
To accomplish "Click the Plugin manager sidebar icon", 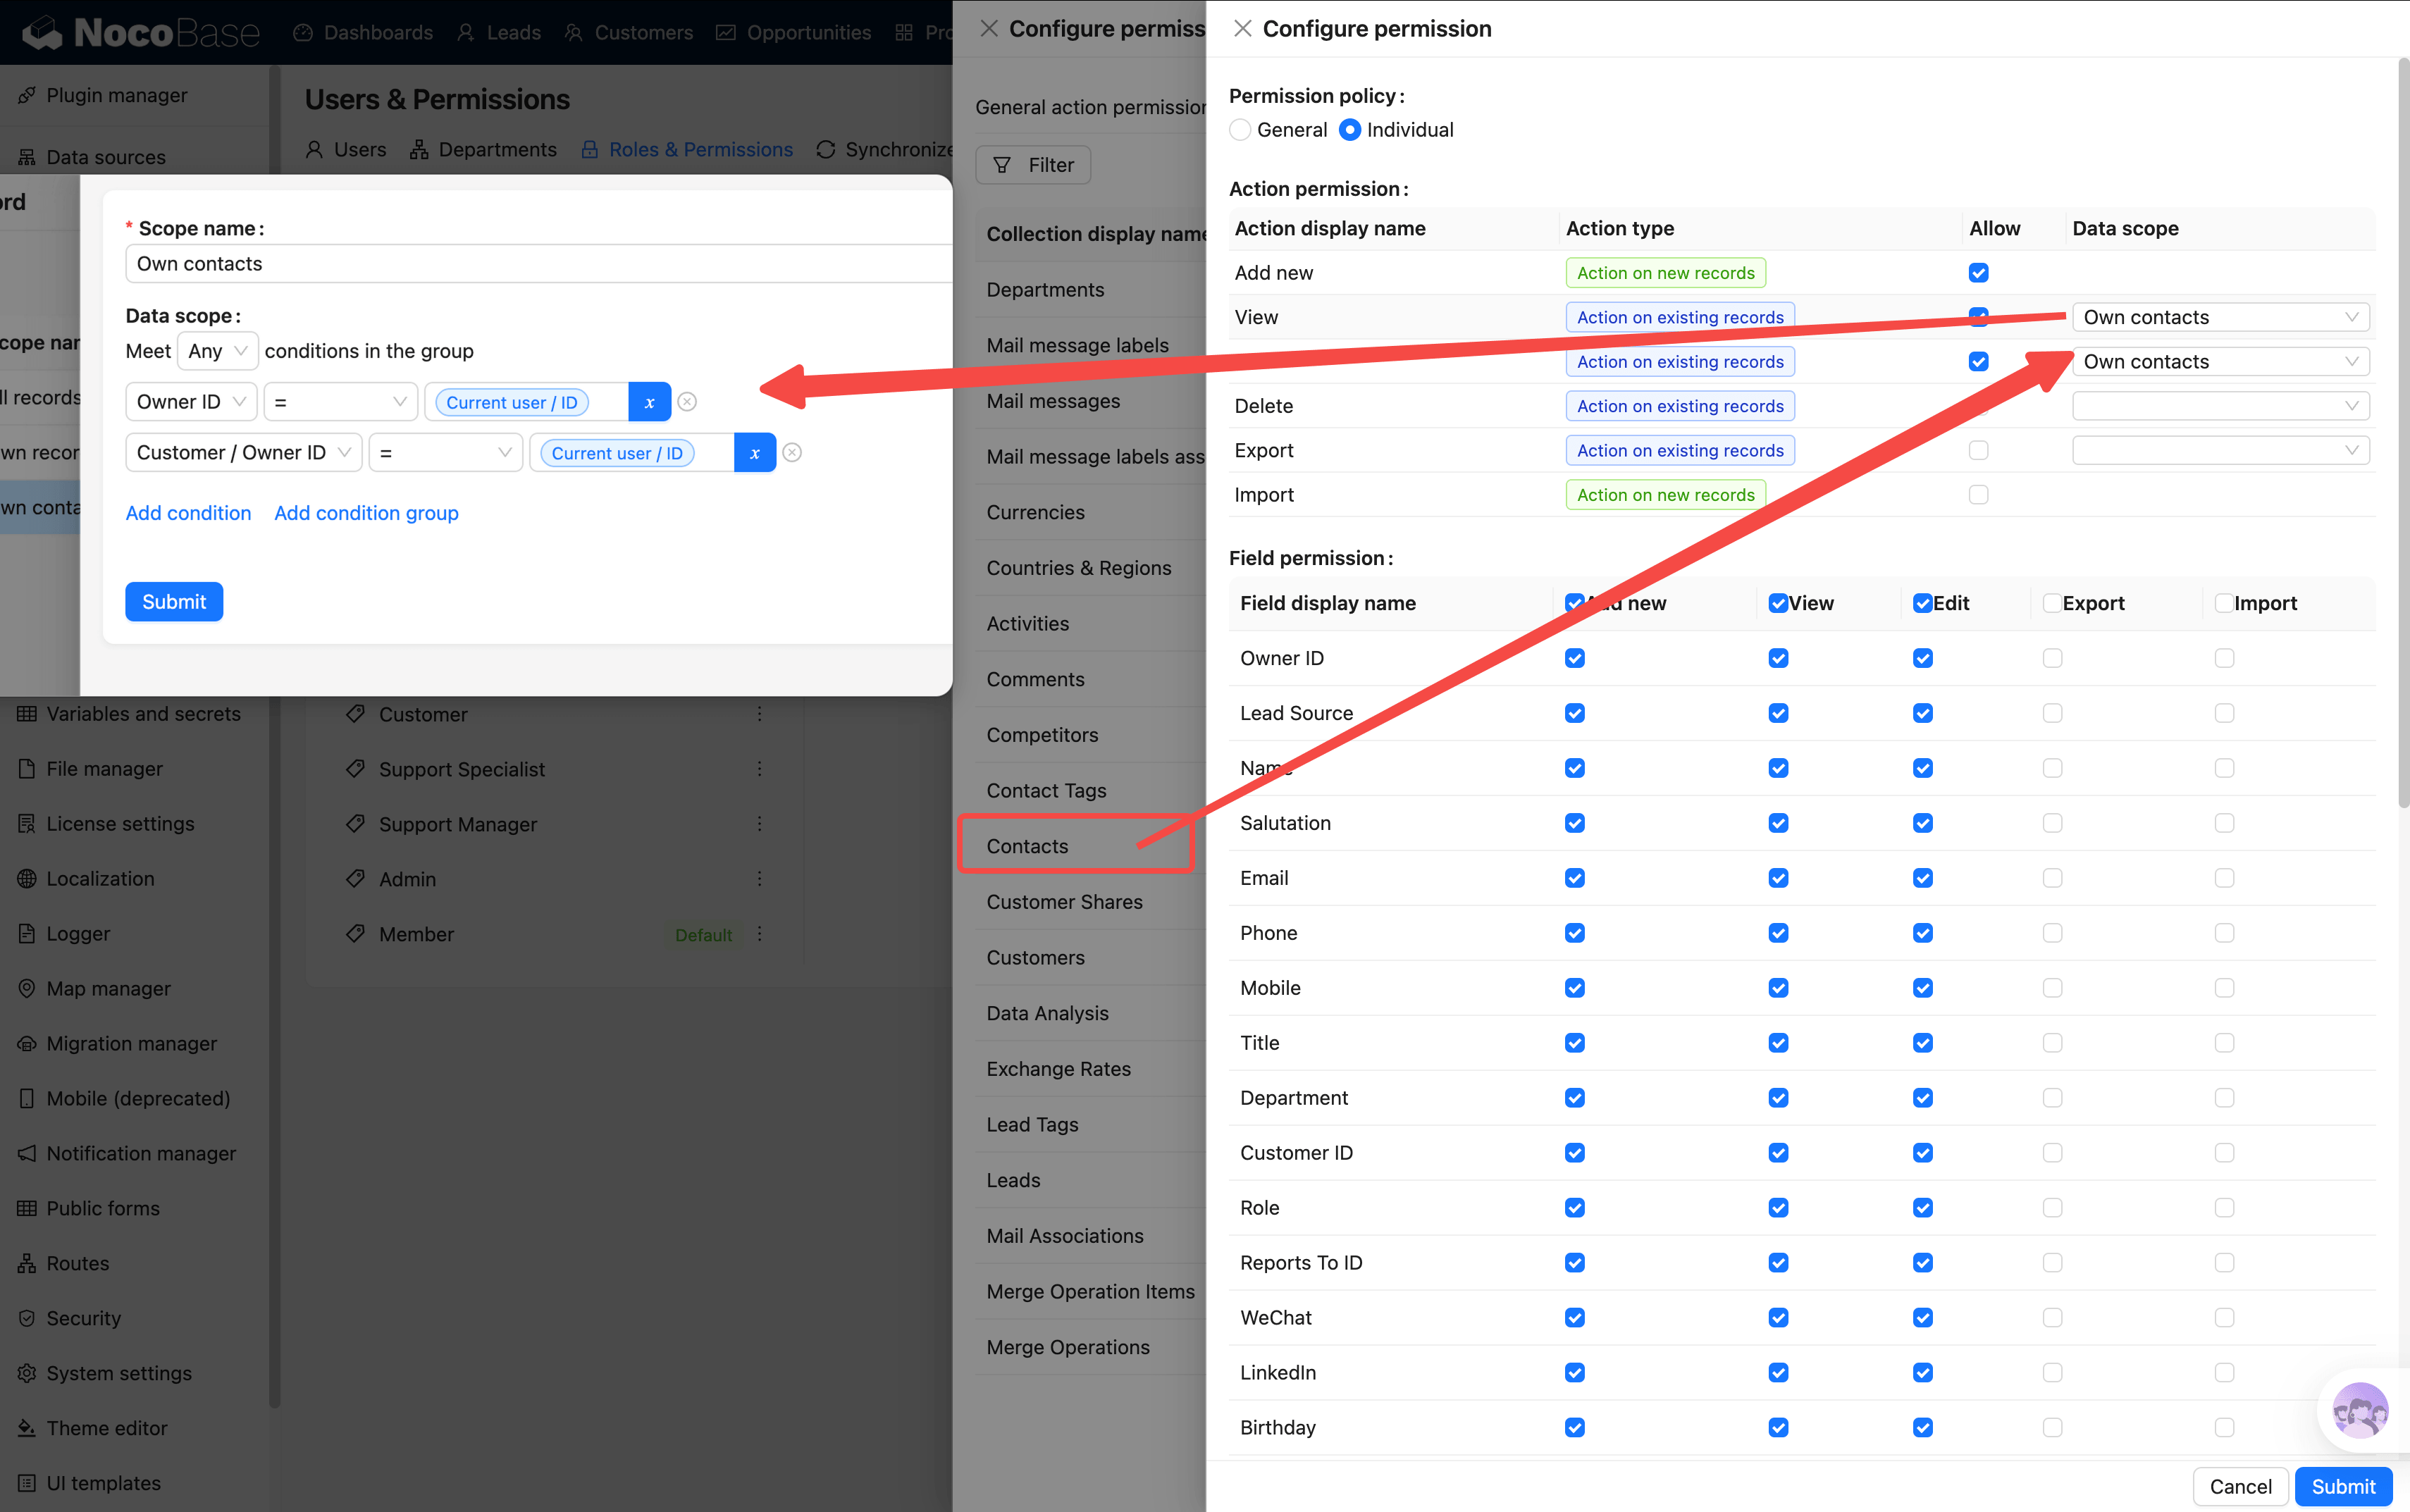I will [27, 95].
